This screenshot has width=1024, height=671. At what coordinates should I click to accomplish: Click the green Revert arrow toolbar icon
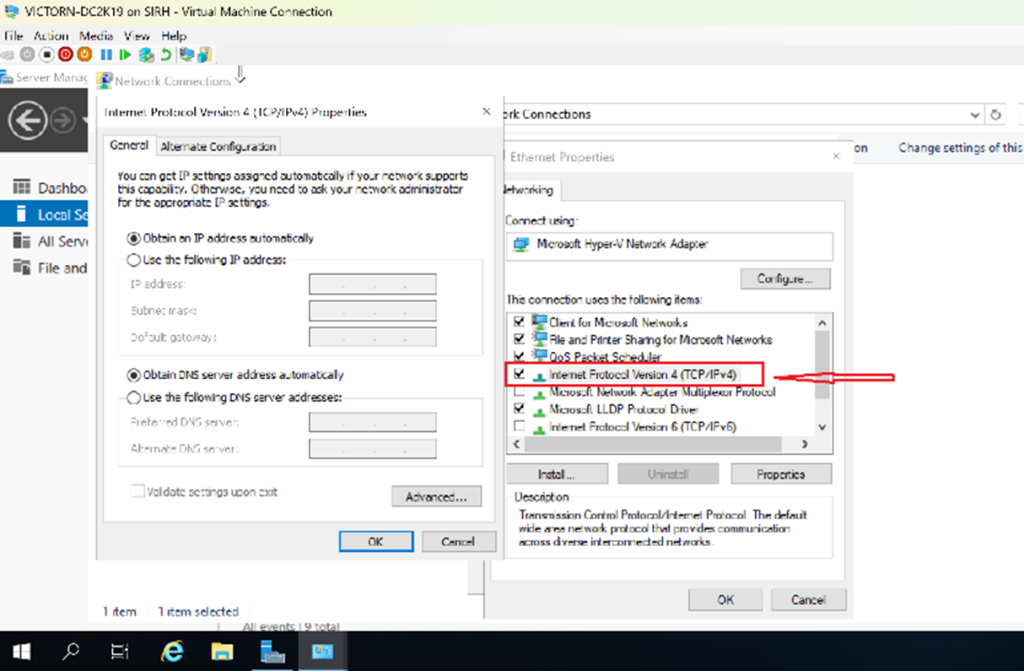165,54
